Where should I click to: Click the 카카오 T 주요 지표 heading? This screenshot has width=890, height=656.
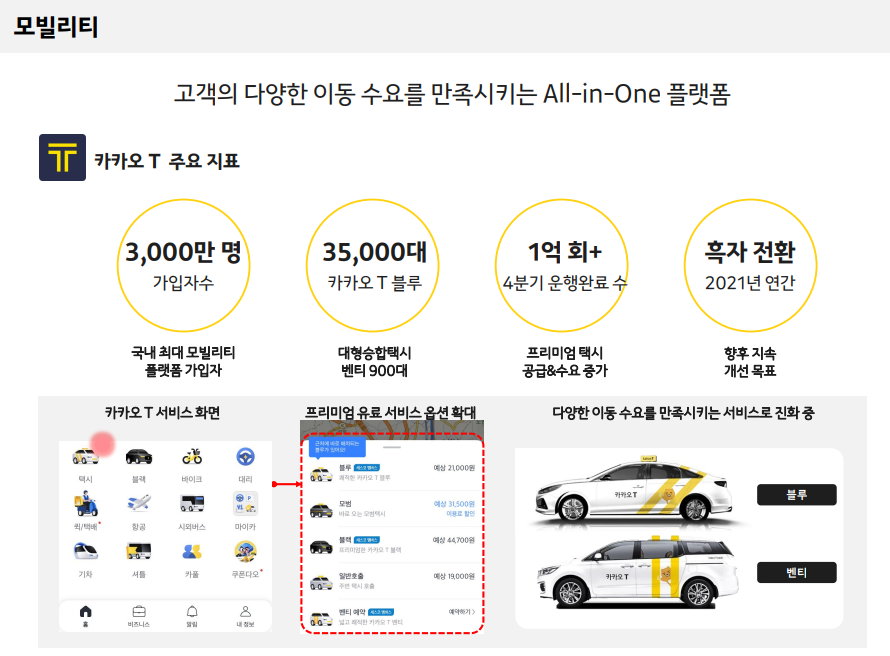[167, 161]
